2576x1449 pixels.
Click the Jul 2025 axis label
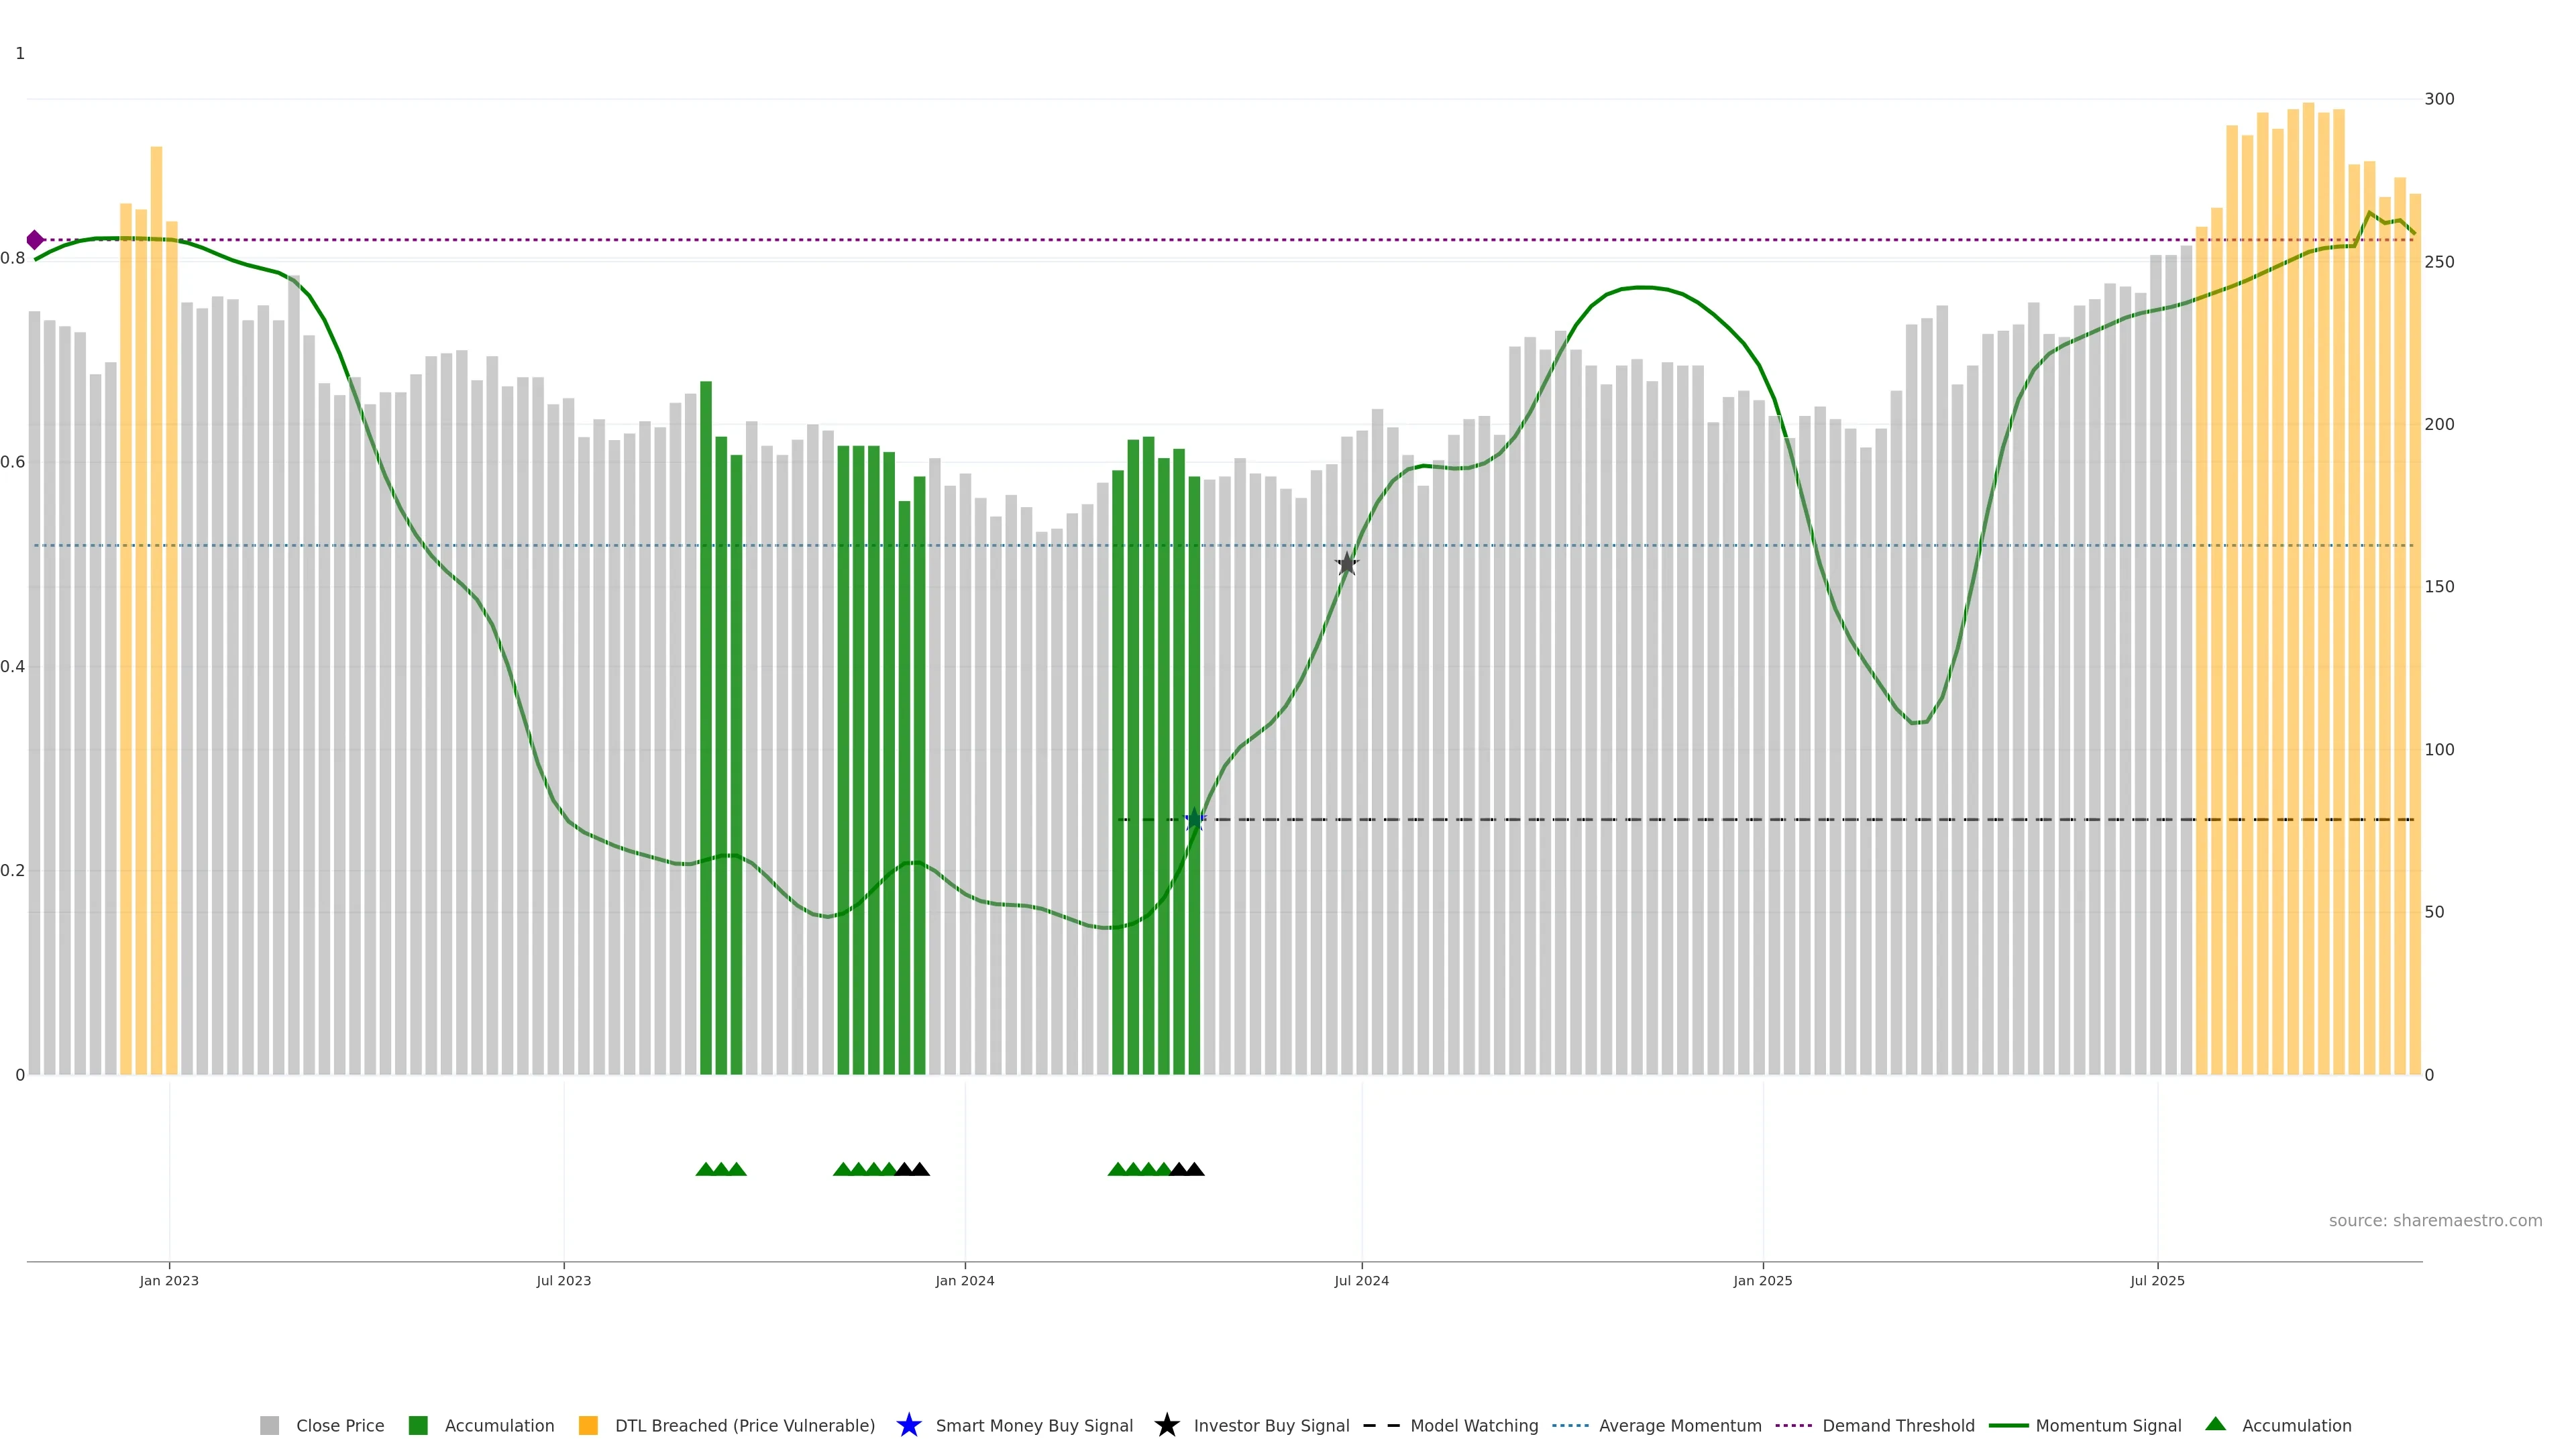pos(2157,1280)
